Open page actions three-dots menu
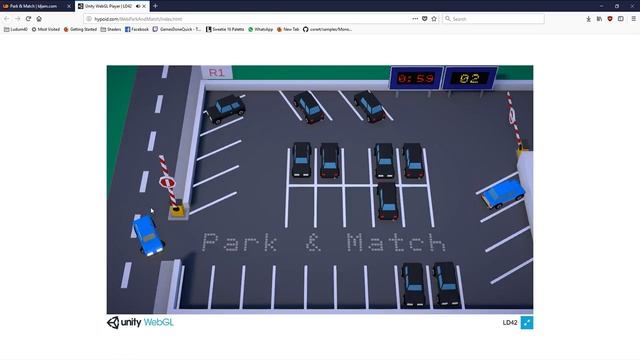This screenshot has width=640, height=360. click(x=415, y=19)
